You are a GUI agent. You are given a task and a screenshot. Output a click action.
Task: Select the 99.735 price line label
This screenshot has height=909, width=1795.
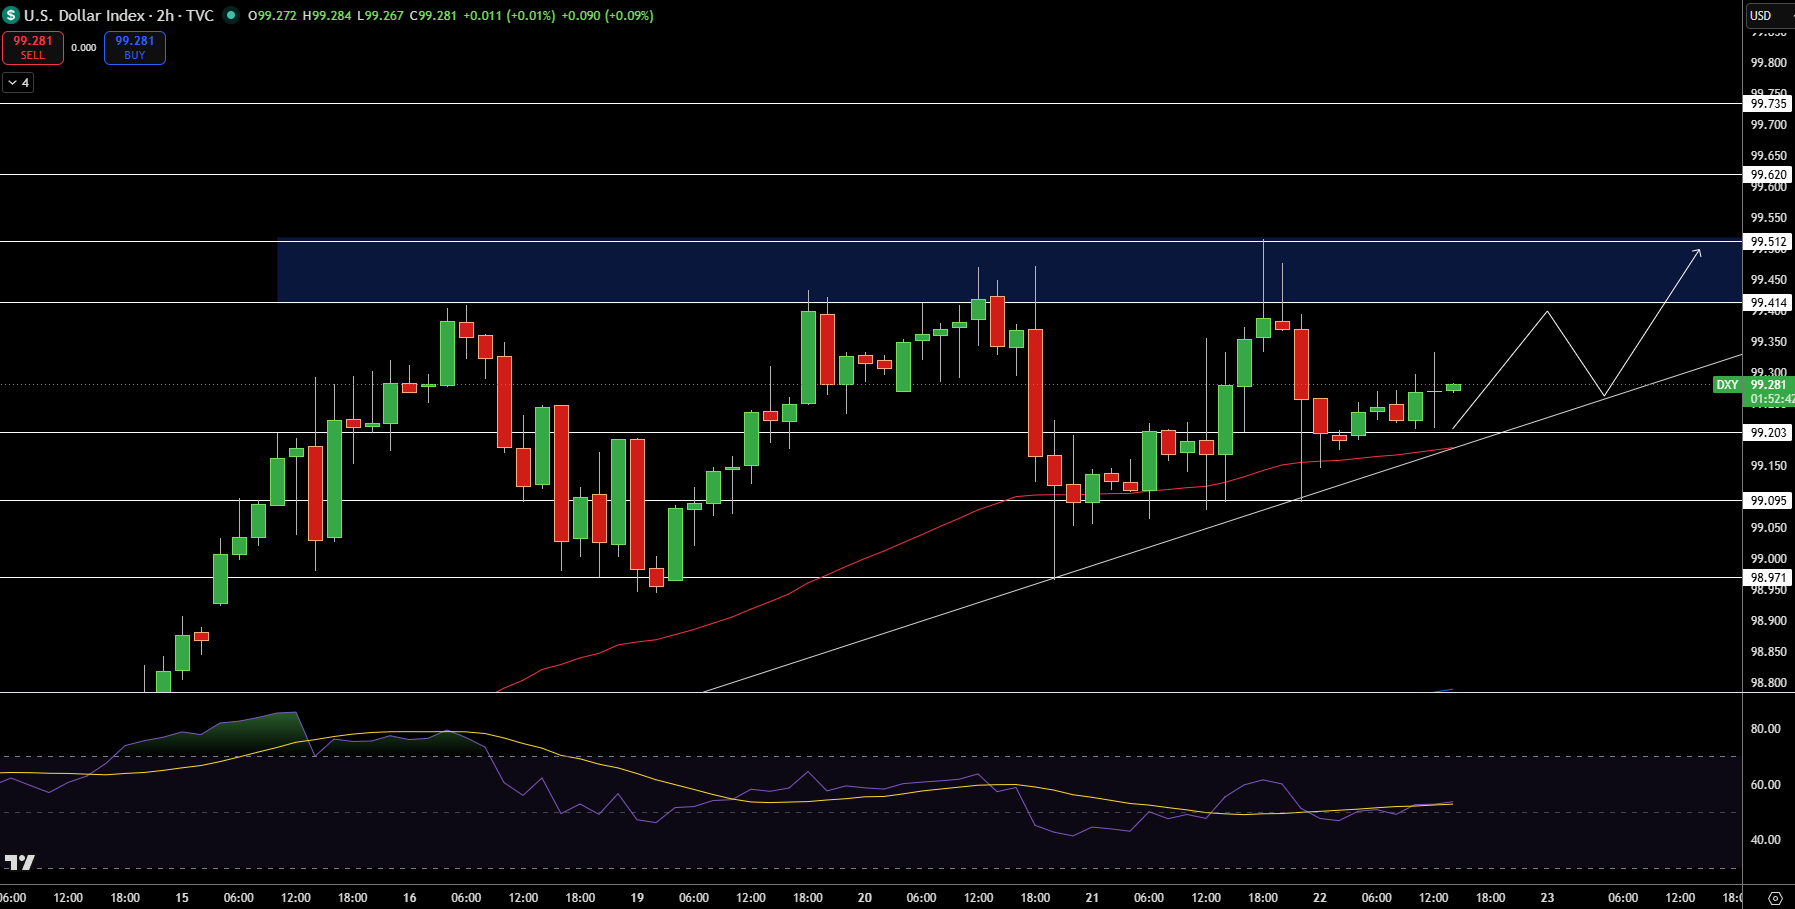pyautogui.click(x=1768, y=103)
